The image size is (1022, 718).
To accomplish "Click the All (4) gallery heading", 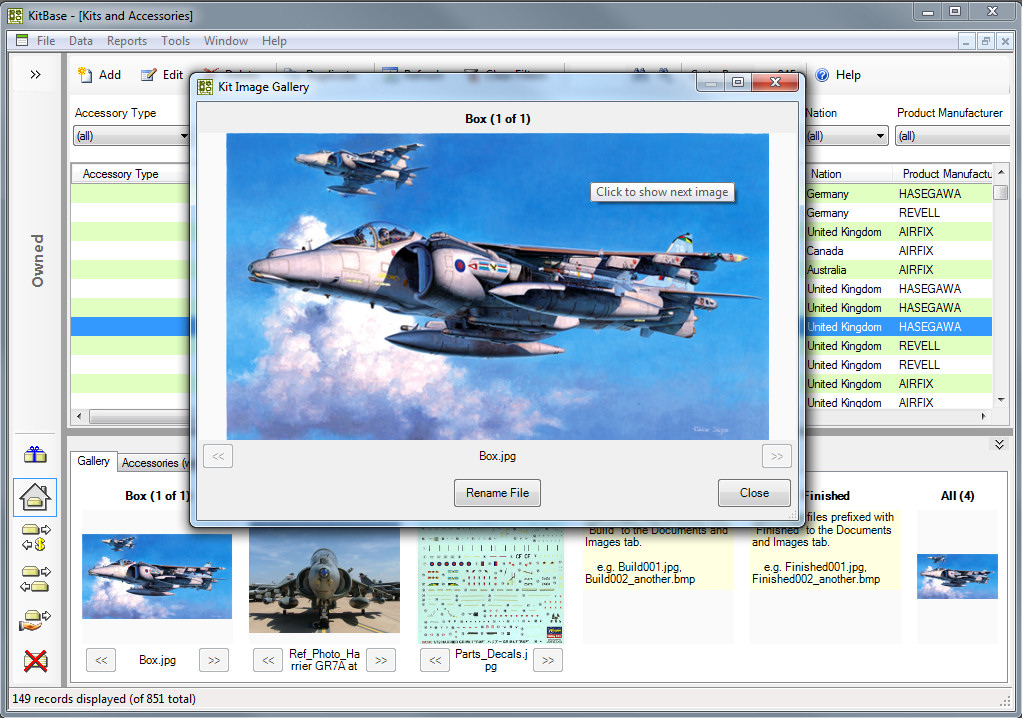I will (x=957, y=496).
